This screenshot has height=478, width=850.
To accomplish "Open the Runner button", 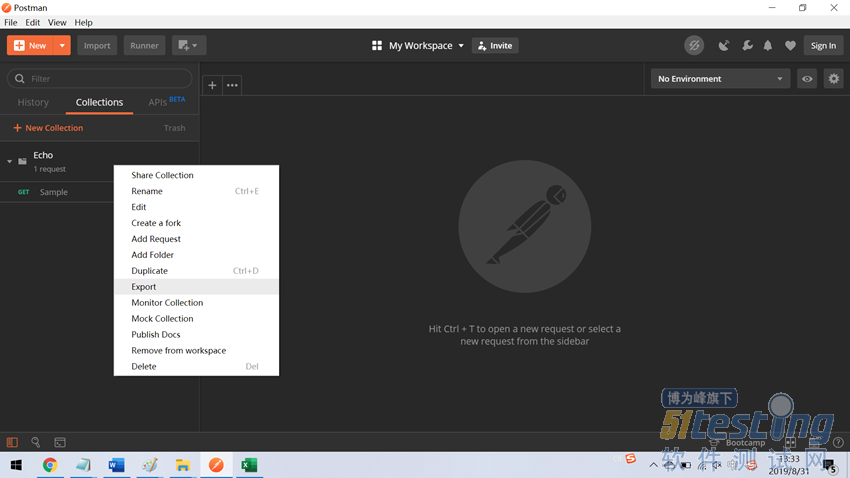I will [144, 46].
